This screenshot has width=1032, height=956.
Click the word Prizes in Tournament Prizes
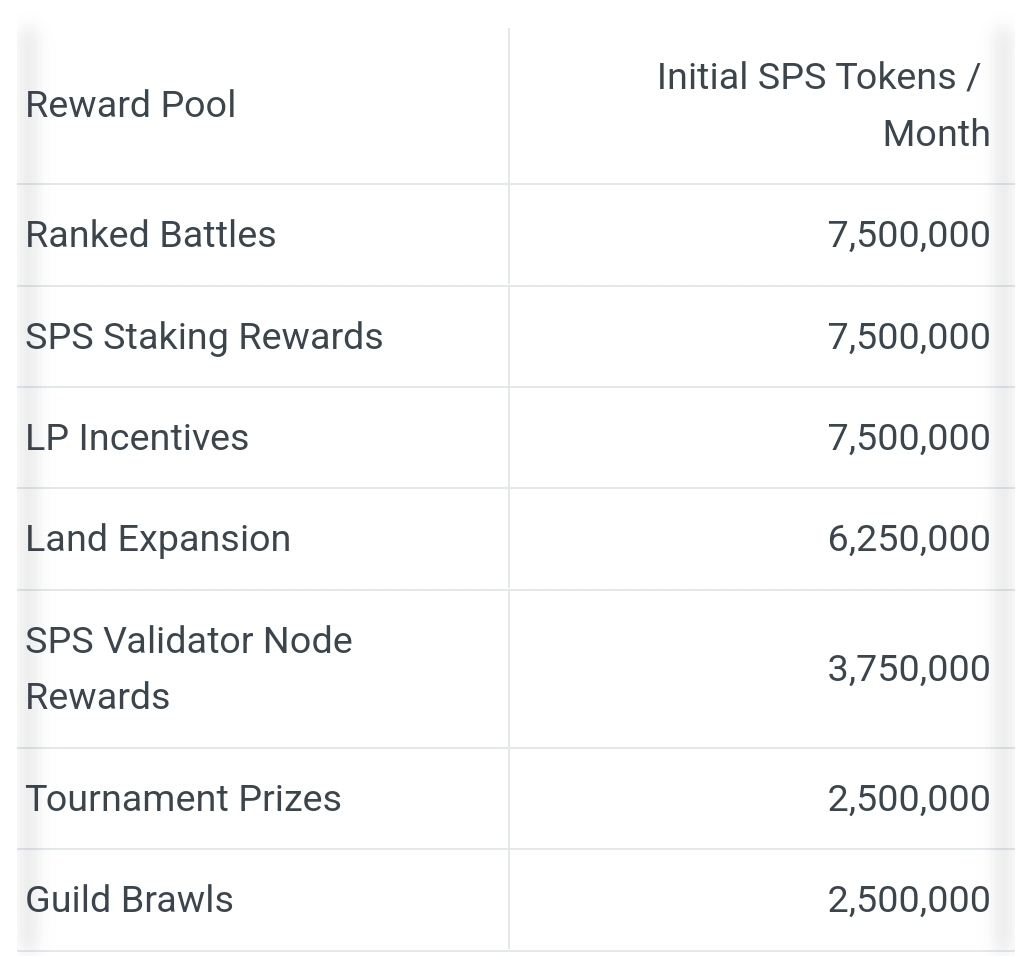[290, 799]
